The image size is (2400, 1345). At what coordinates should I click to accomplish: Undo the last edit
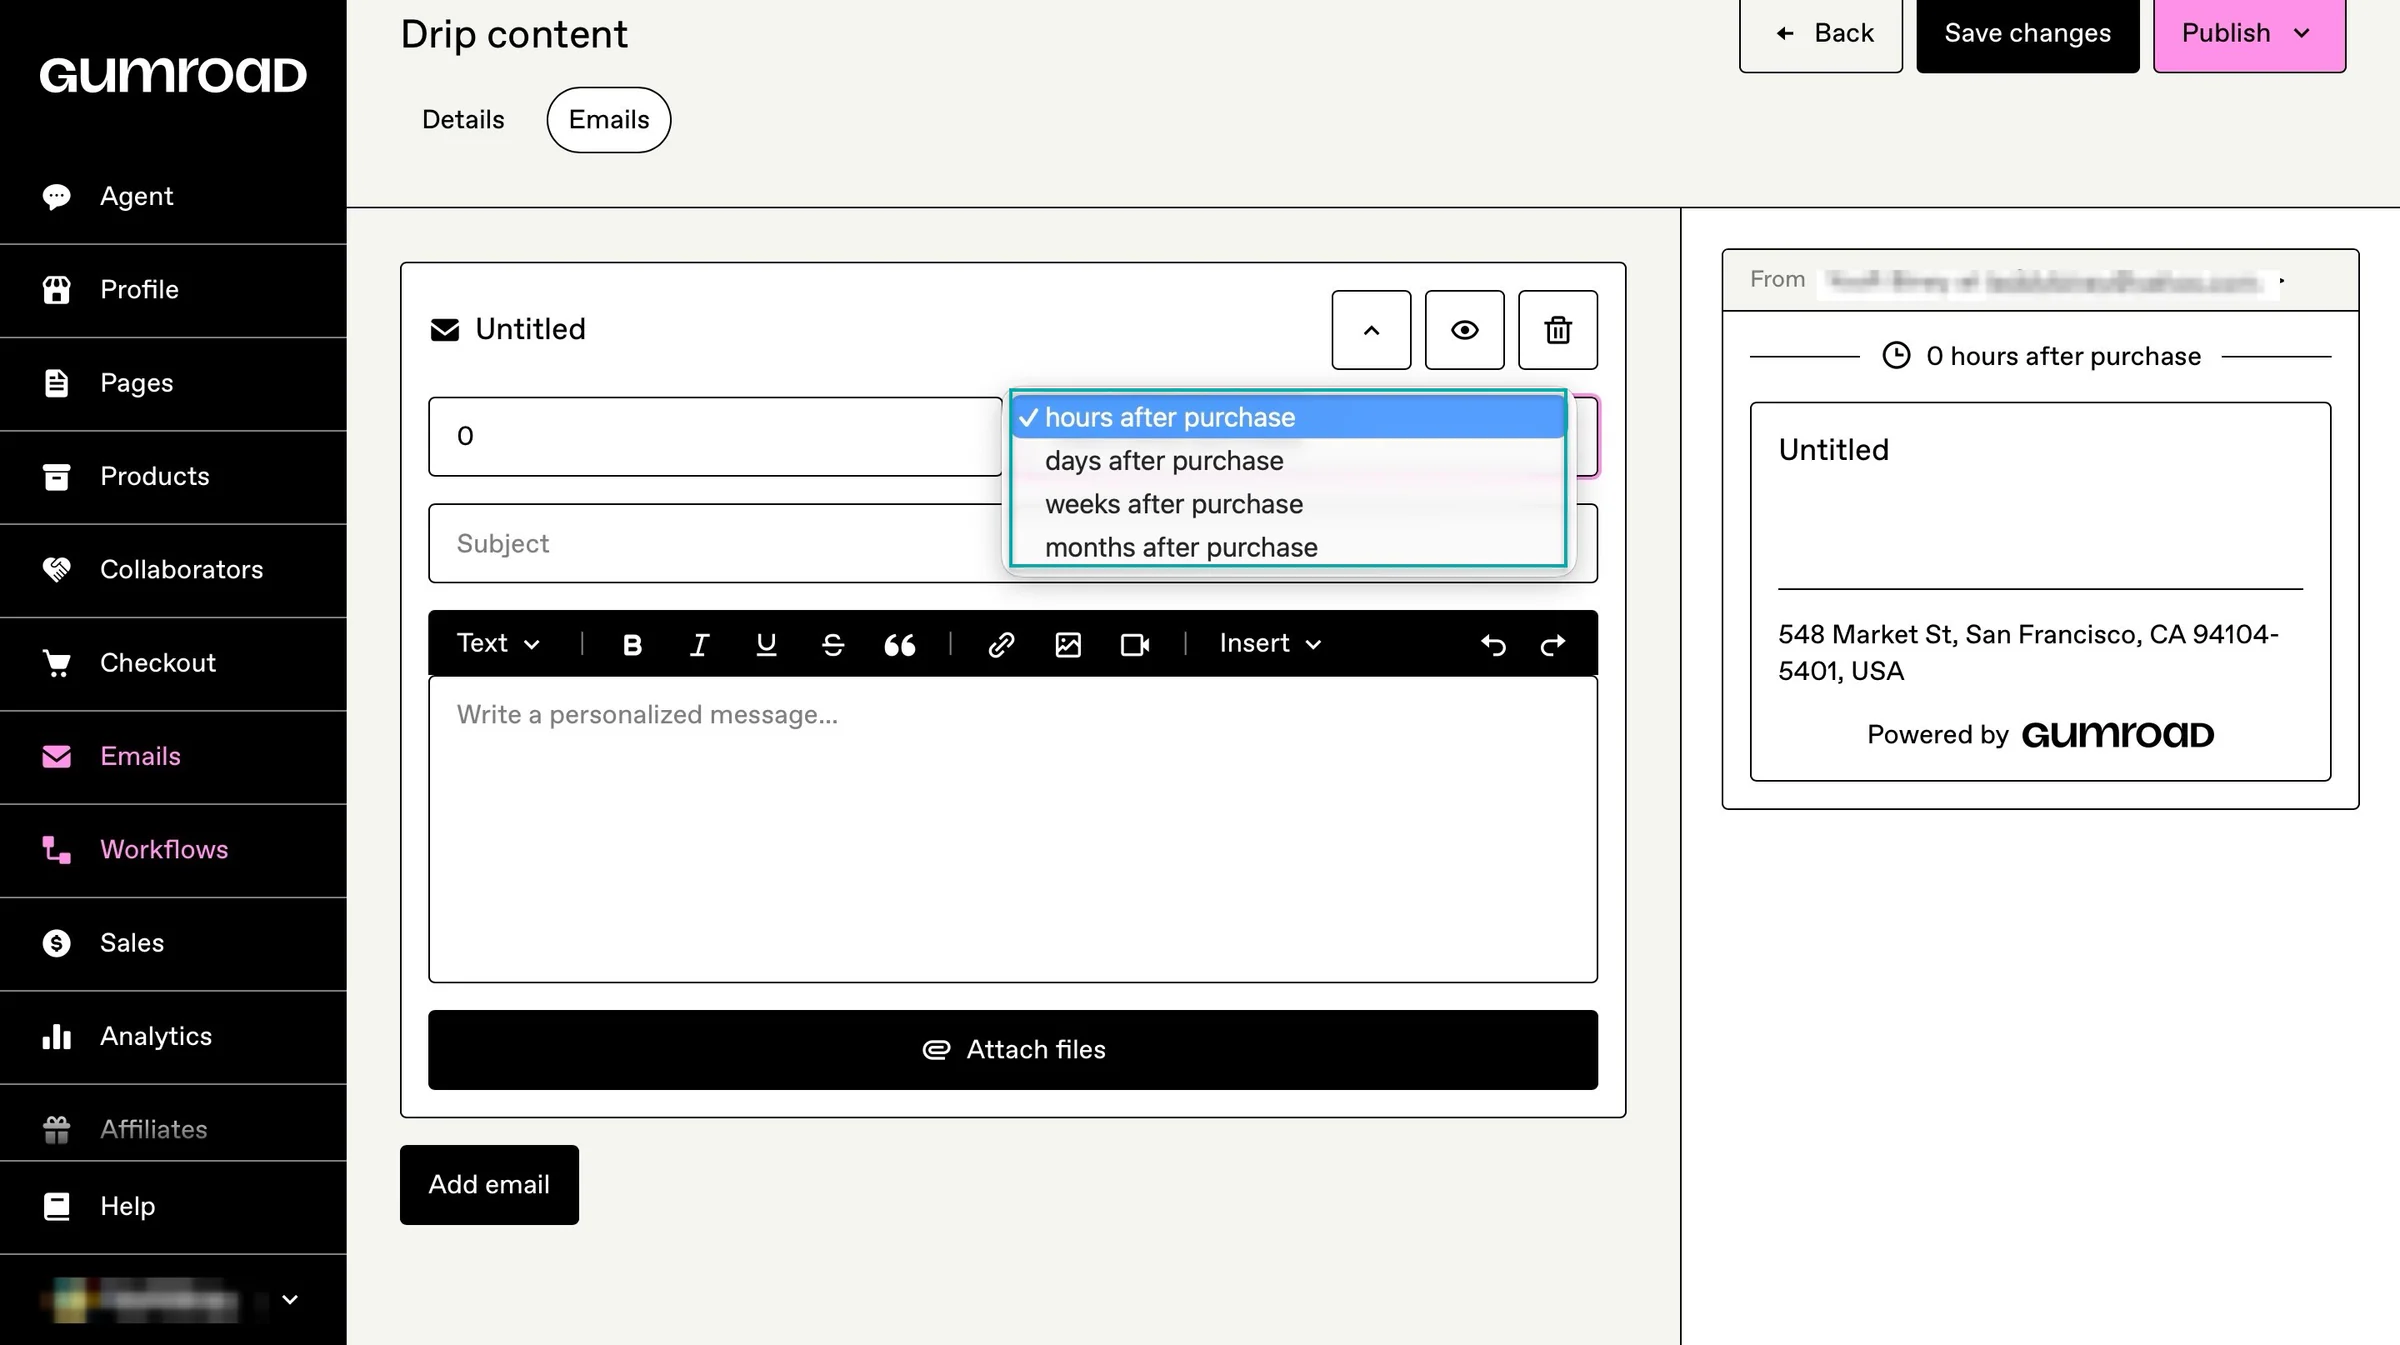[x=1493, y=645]
